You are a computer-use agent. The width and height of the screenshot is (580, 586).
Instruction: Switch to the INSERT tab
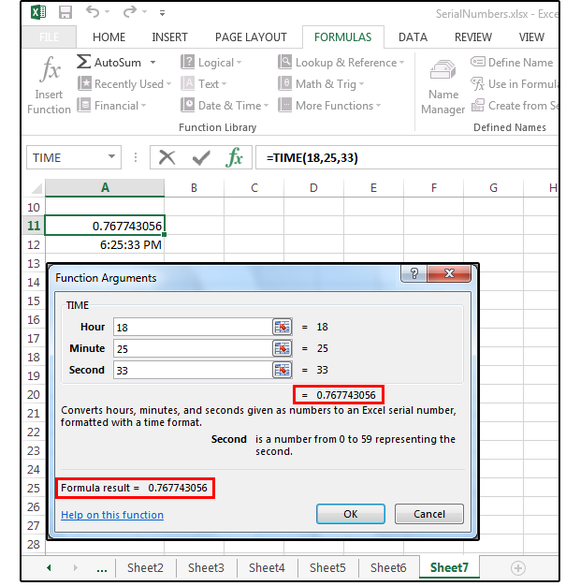170,37
